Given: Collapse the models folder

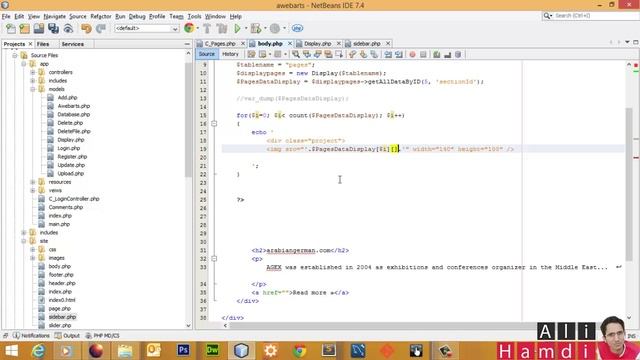Looking at the screenshot, I should (x=33, y=89).
